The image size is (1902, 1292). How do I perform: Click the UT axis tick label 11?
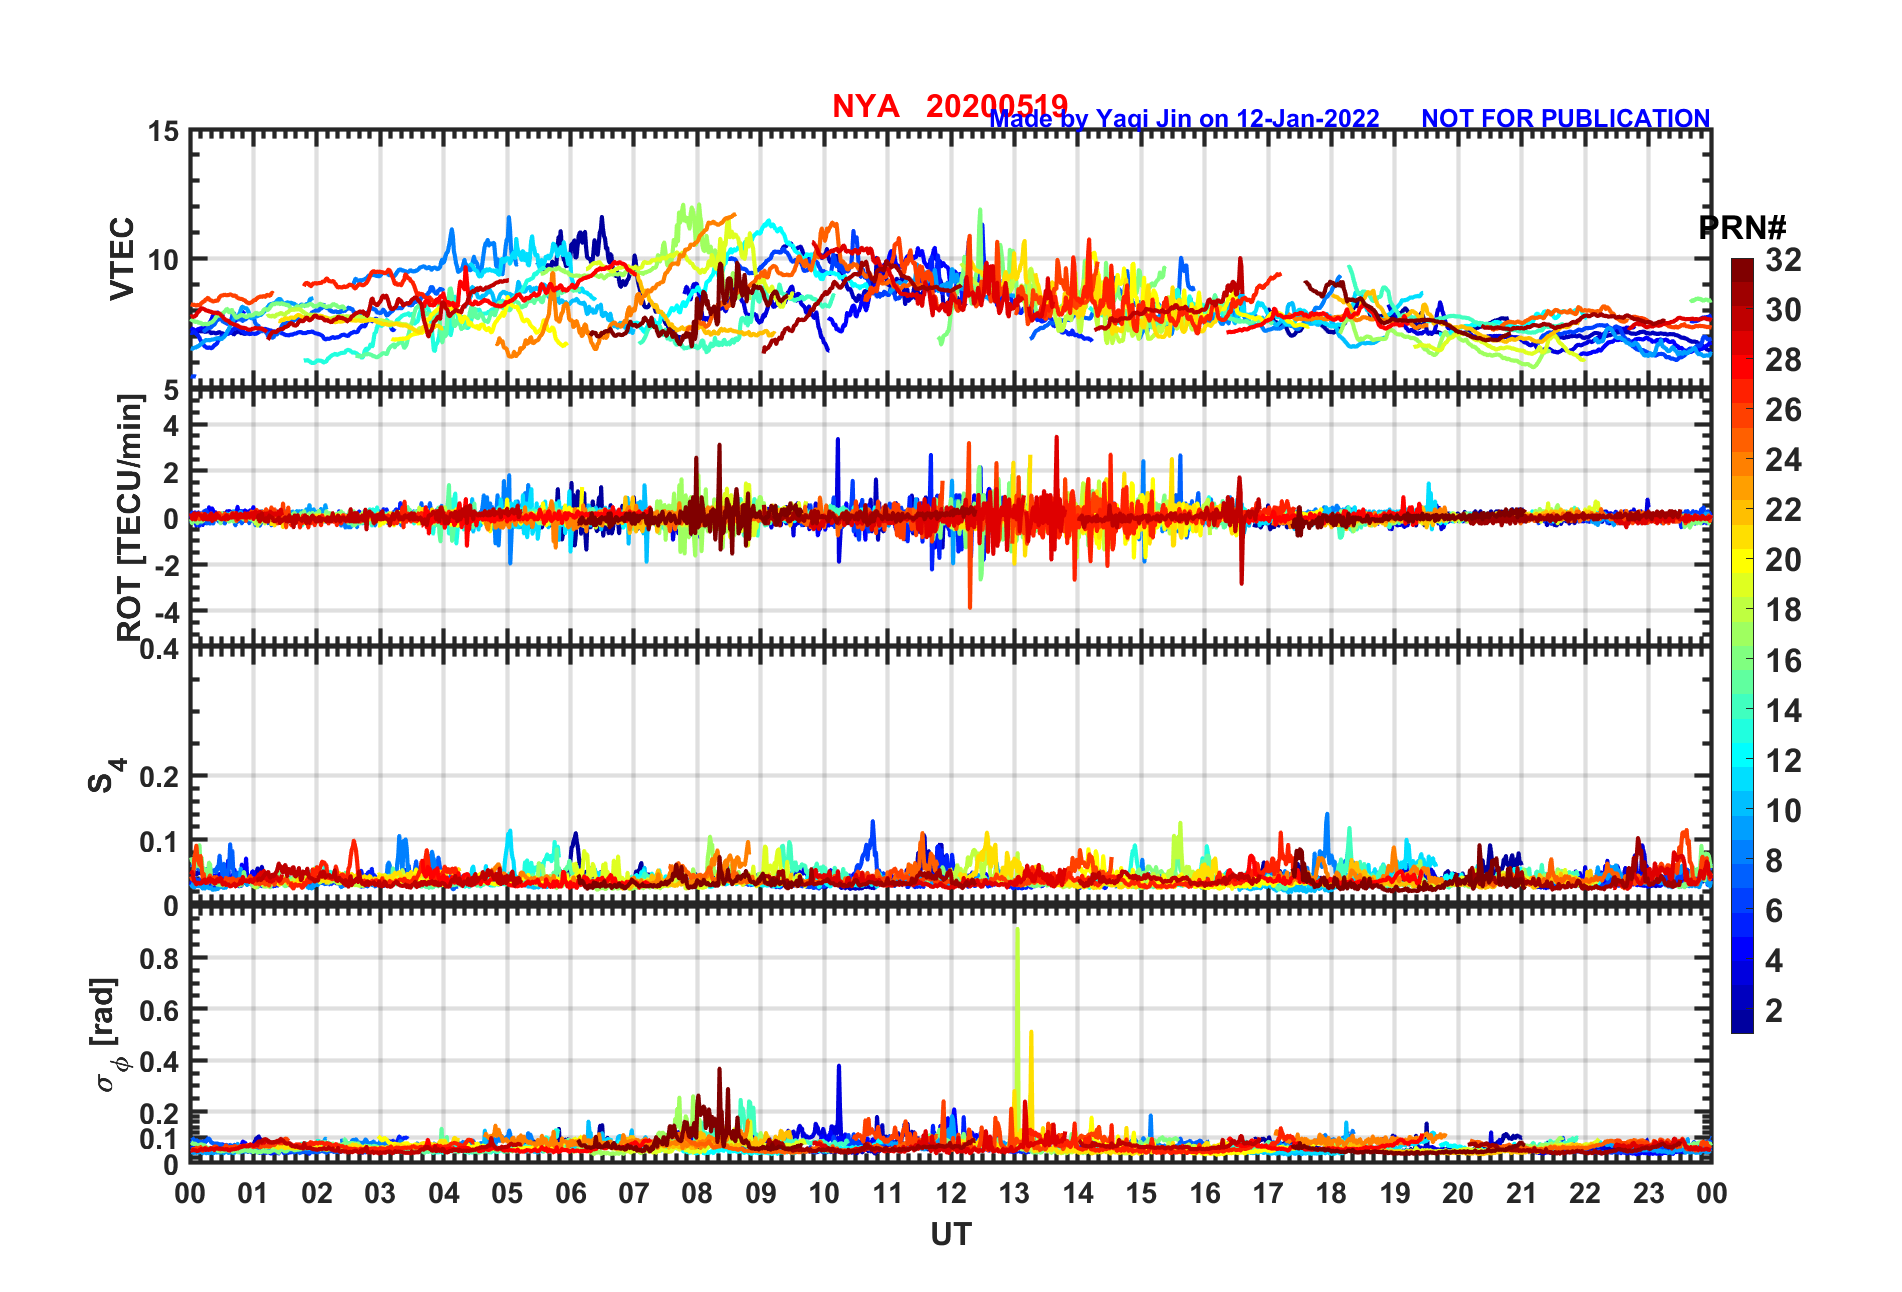pyautogui.click(x=888, y=1193)
